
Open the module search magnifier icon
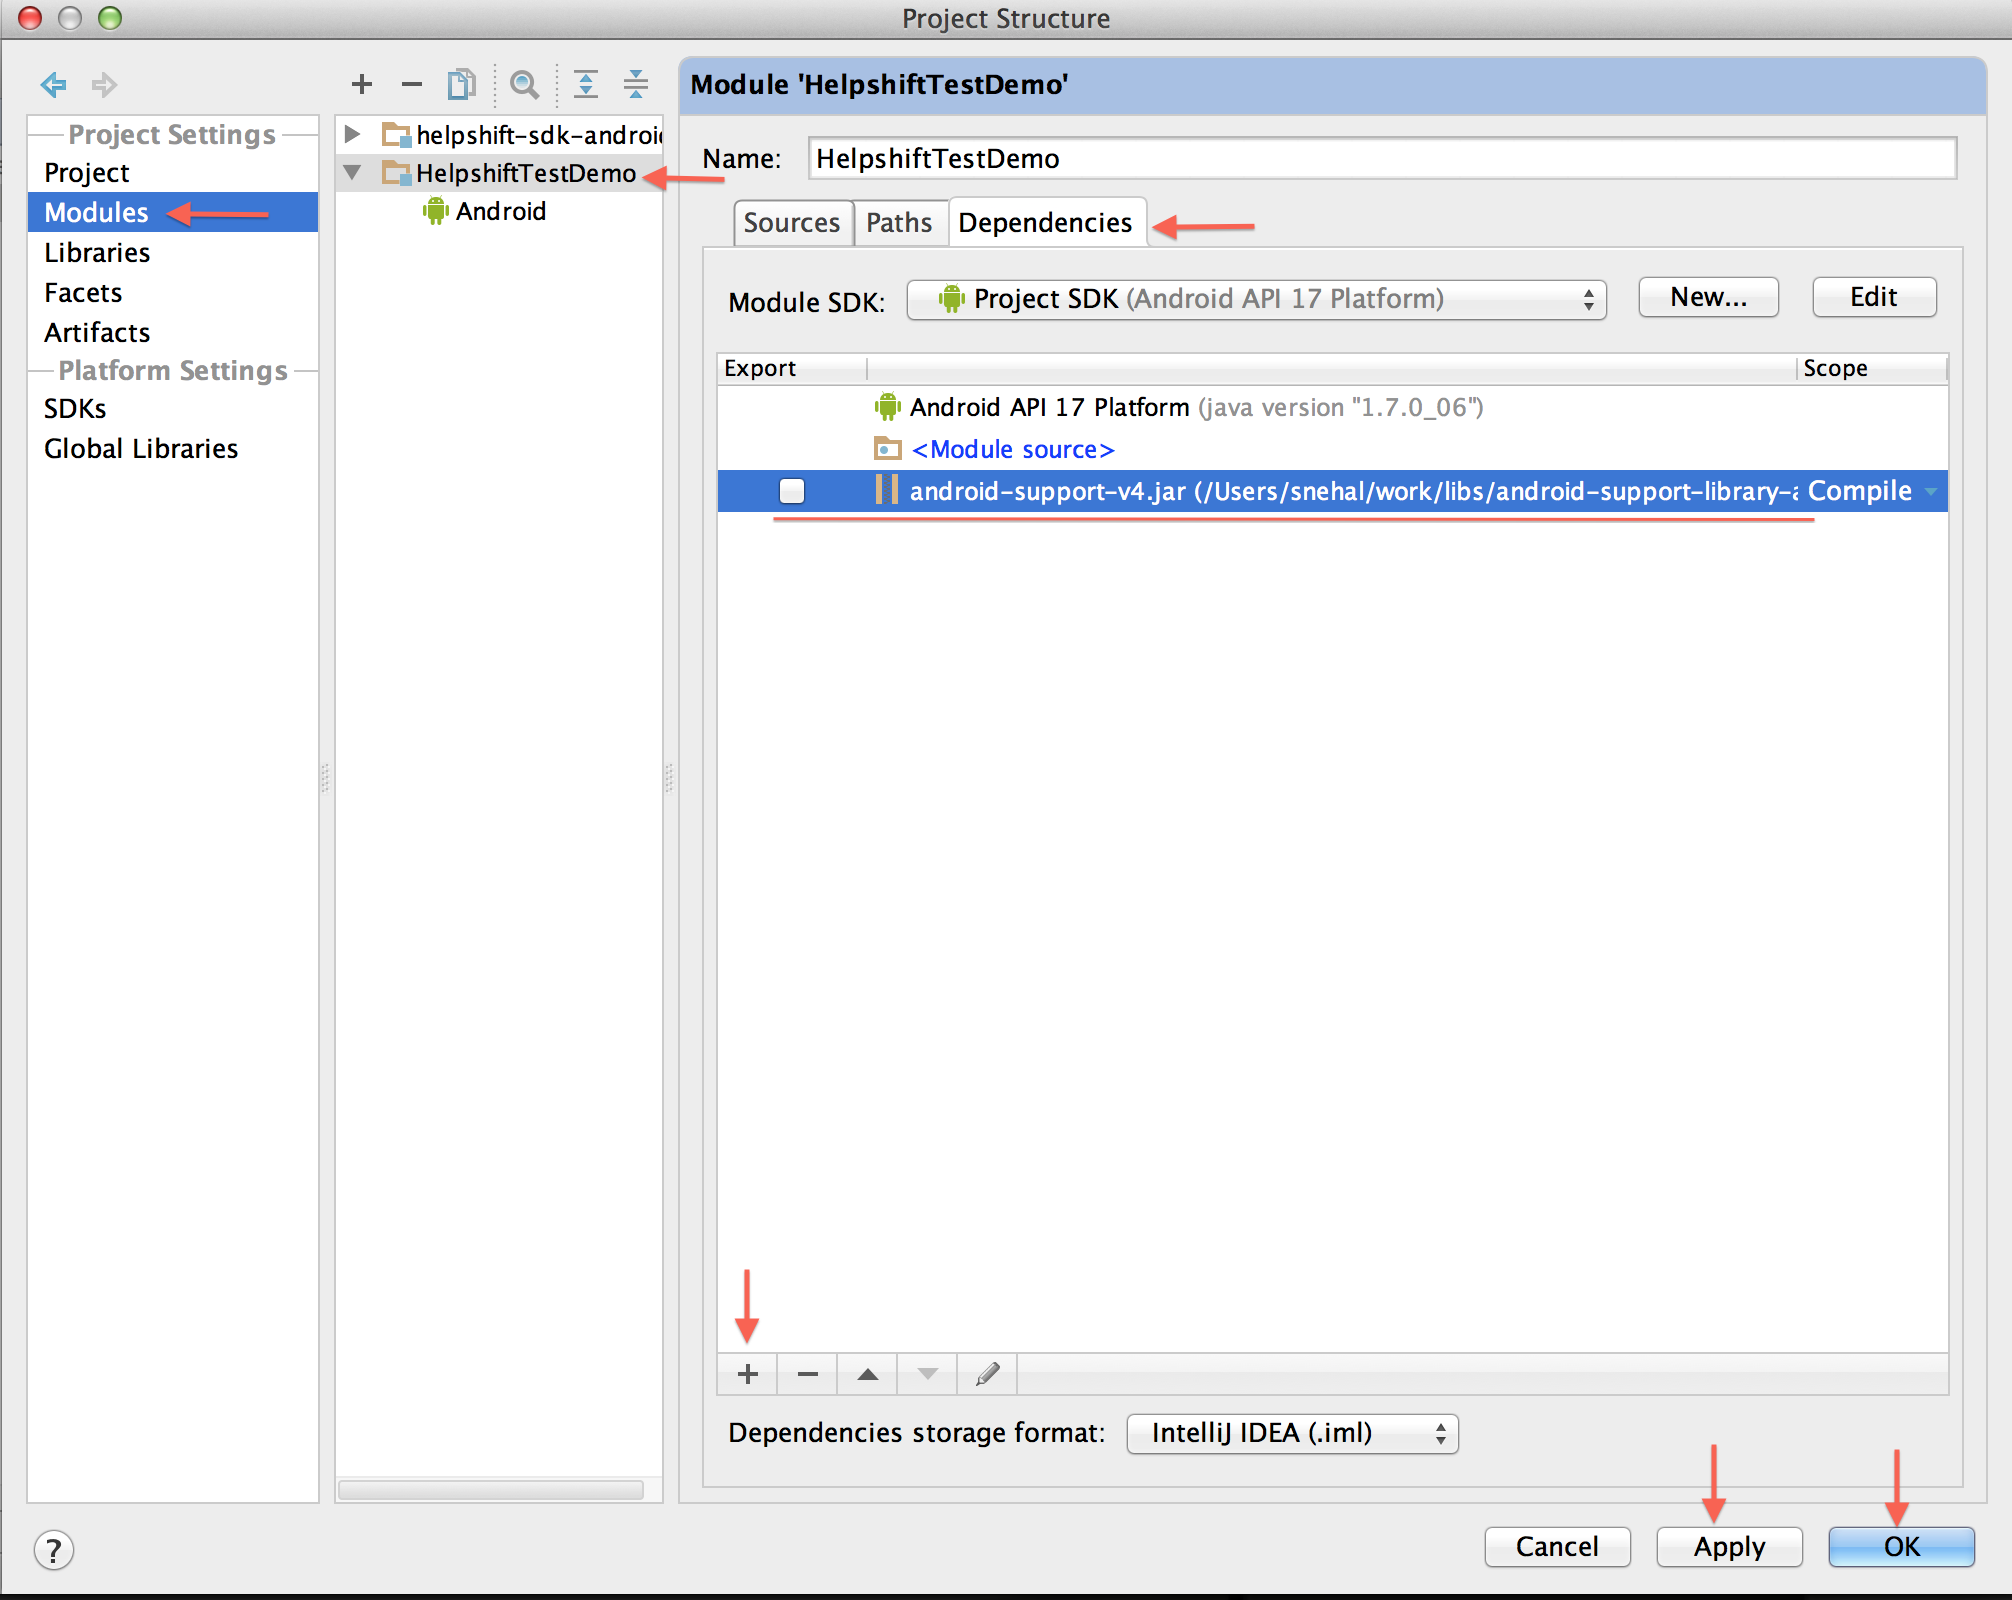coord(524,84)
